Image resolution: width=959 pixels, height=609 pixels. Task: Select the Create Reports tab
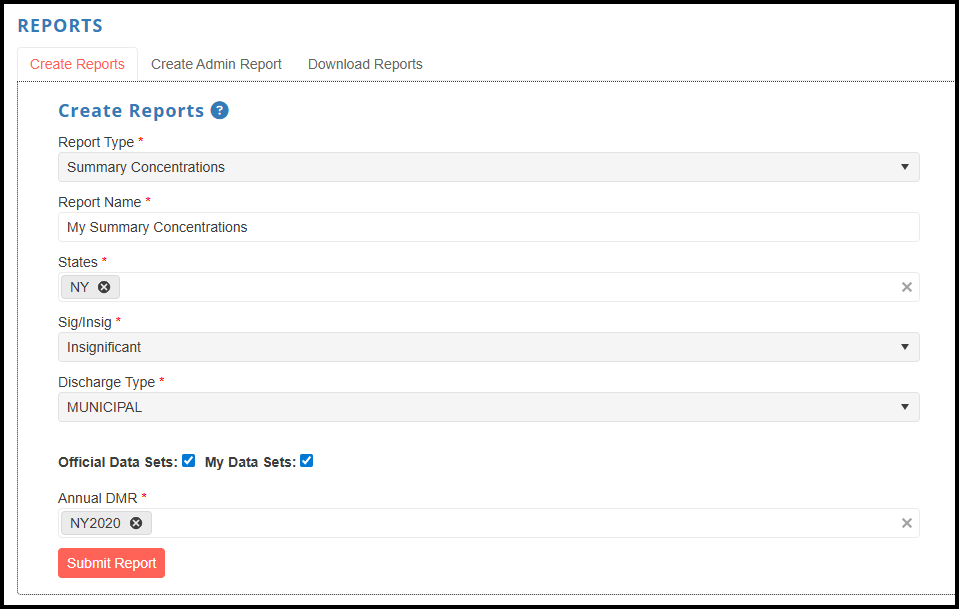[x=77, y=64]
